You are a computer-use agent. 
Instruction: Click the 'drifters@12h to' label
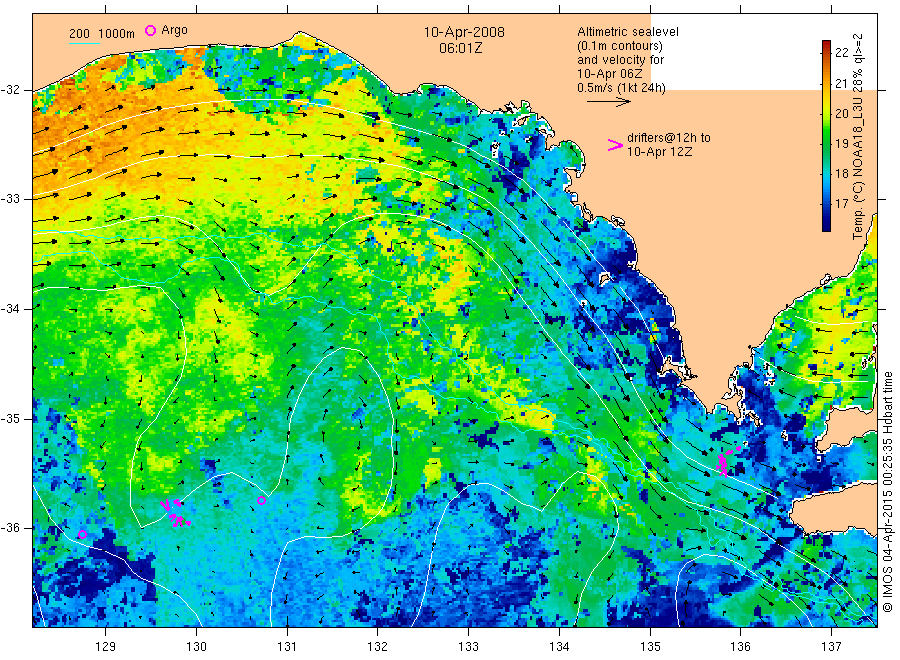coord(669,138)
